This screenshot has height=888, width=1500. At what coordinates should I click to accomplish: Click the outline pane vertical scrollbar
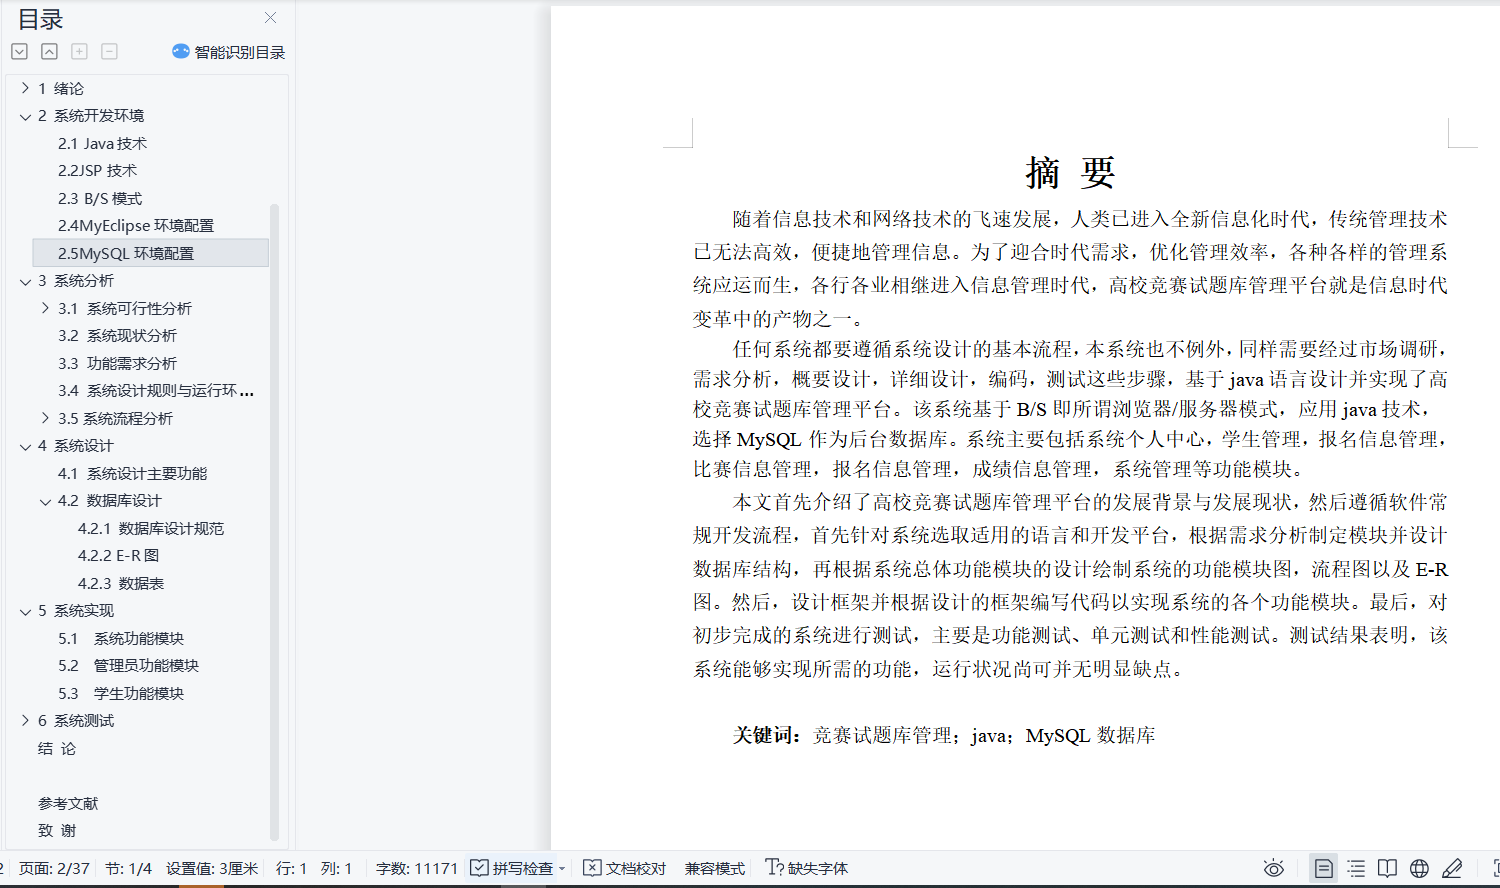(274, 520)
